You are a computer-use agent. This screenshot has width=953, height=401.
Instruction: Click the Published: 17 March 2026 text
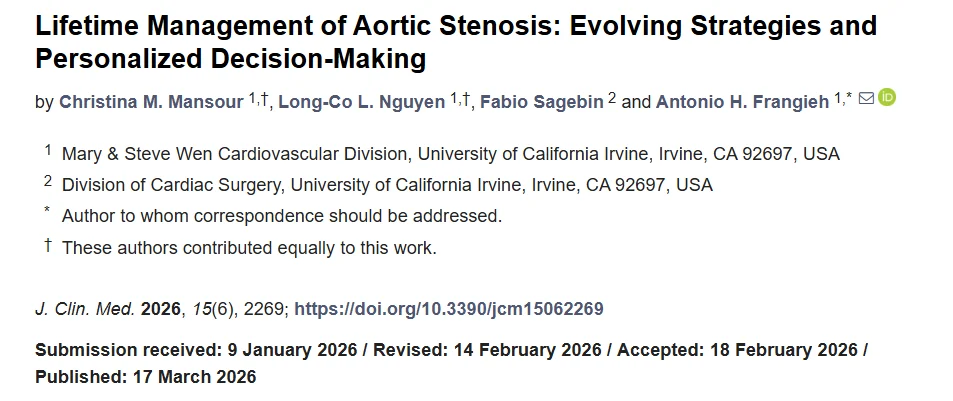point(145,377)
